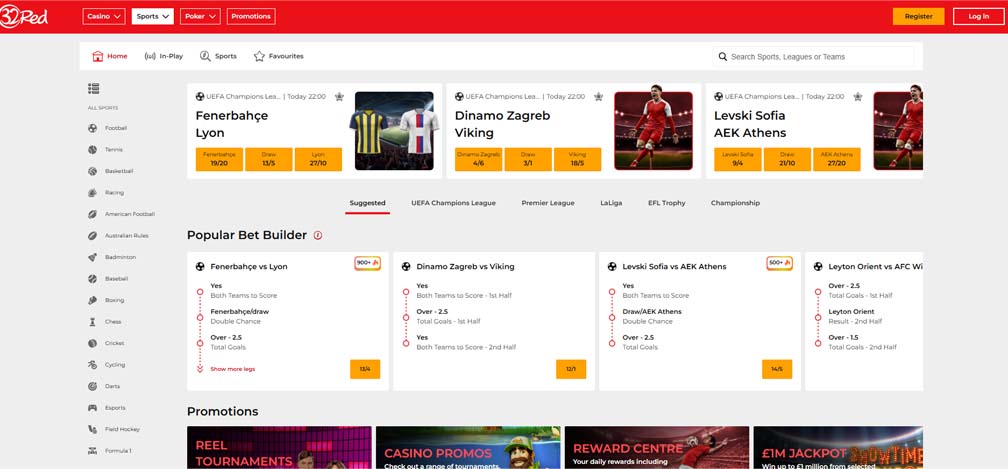Screen dimensions: 1008x469
Task: Switch to UEFA Champions League tab
Action: coord(453,203)
